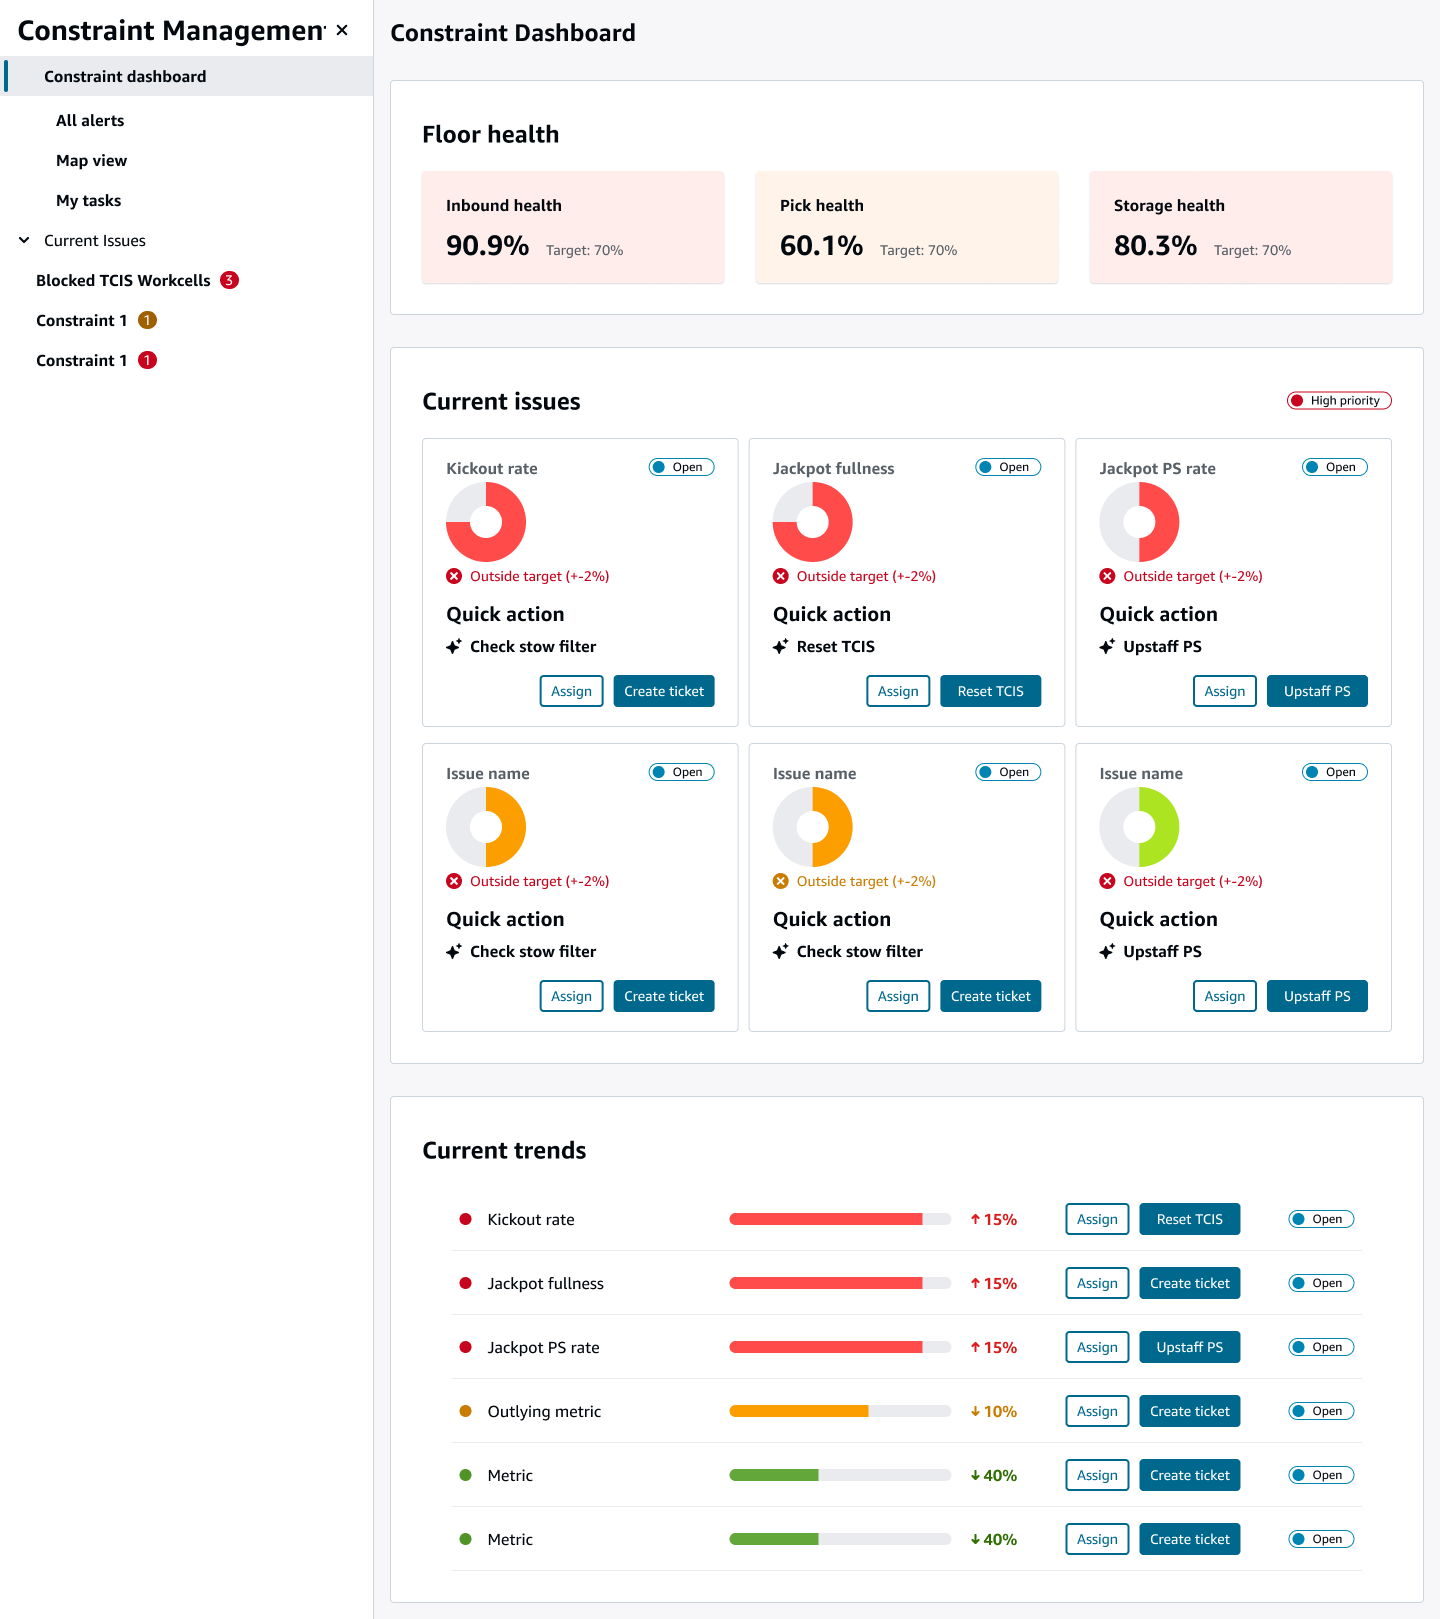Click Reset TCIS in Kickout rate trend row
Screen dimensions: 1440x1619
[1190, 1219]
